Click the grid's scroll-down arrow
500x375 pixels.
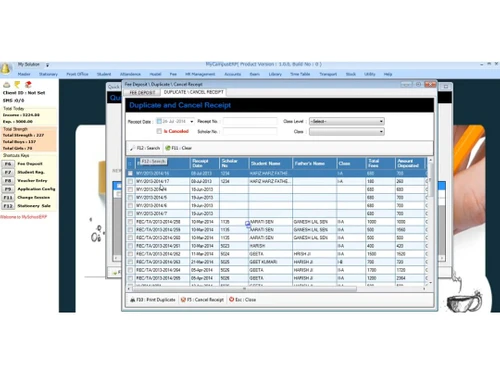click(x=431, y=283)
